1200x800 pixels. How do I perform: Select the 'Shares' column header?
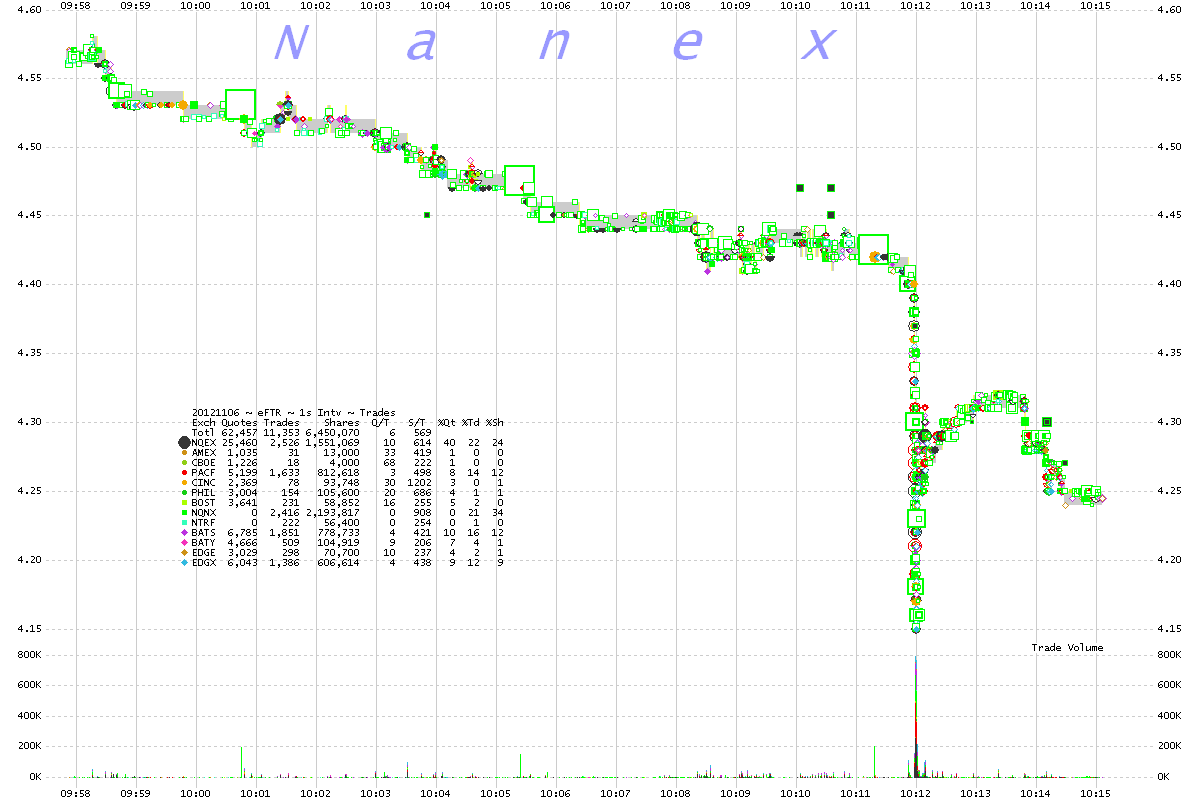tap(342, 422)
